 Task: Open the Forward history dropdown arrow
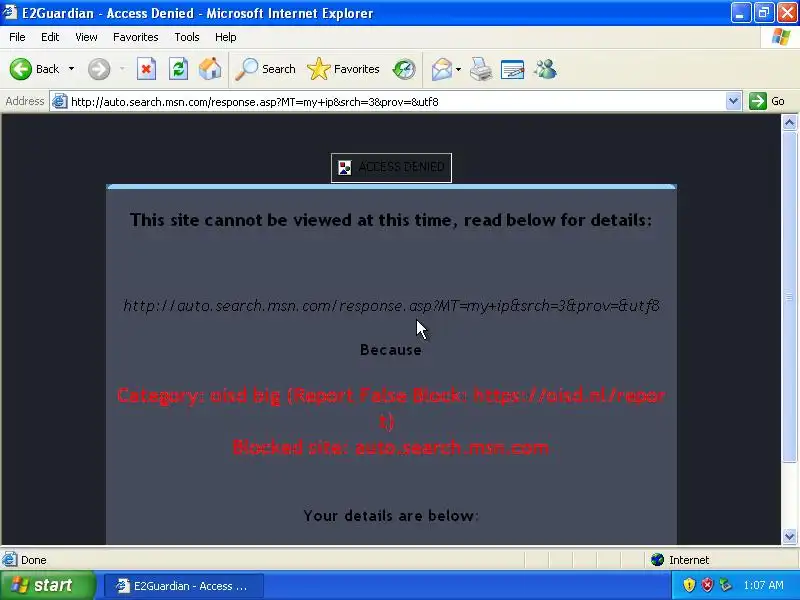coord(122,69)
